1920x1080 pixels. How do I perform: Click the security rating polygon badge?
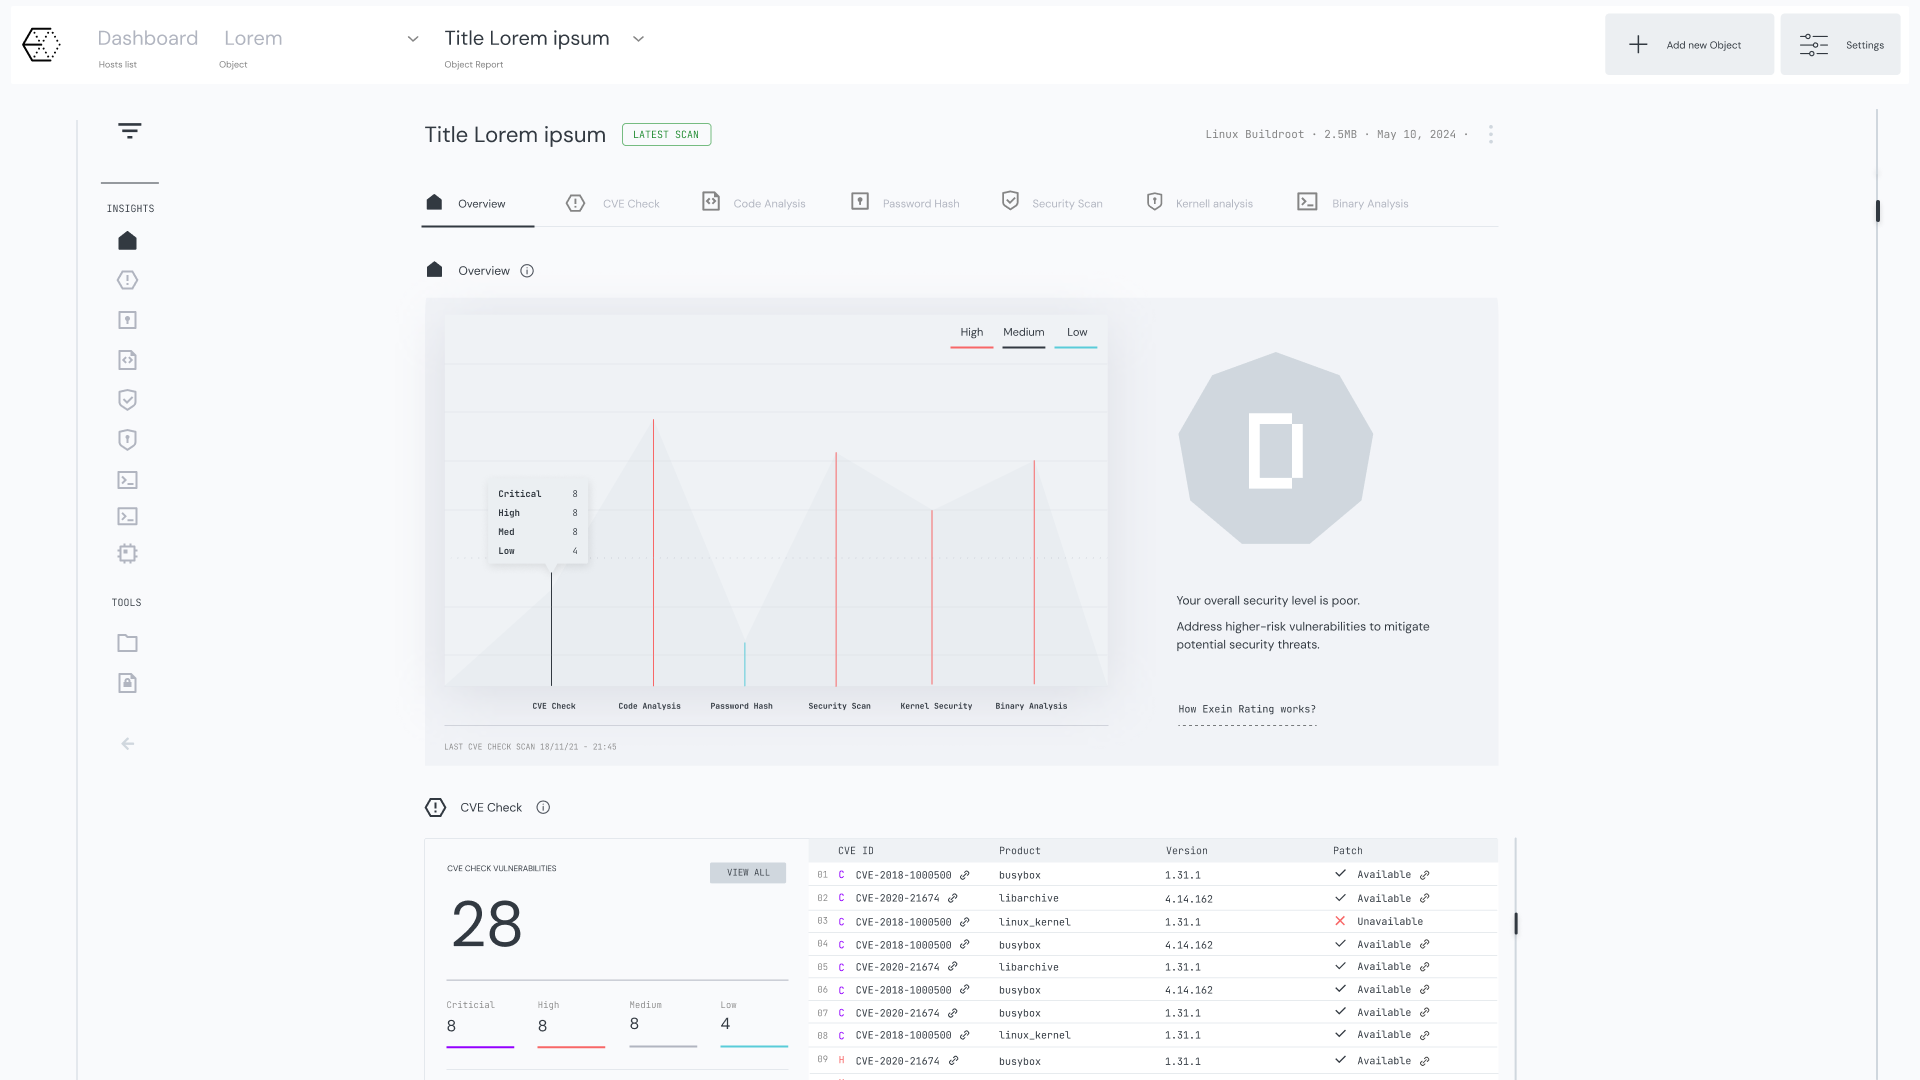(x=1275, y=448)
